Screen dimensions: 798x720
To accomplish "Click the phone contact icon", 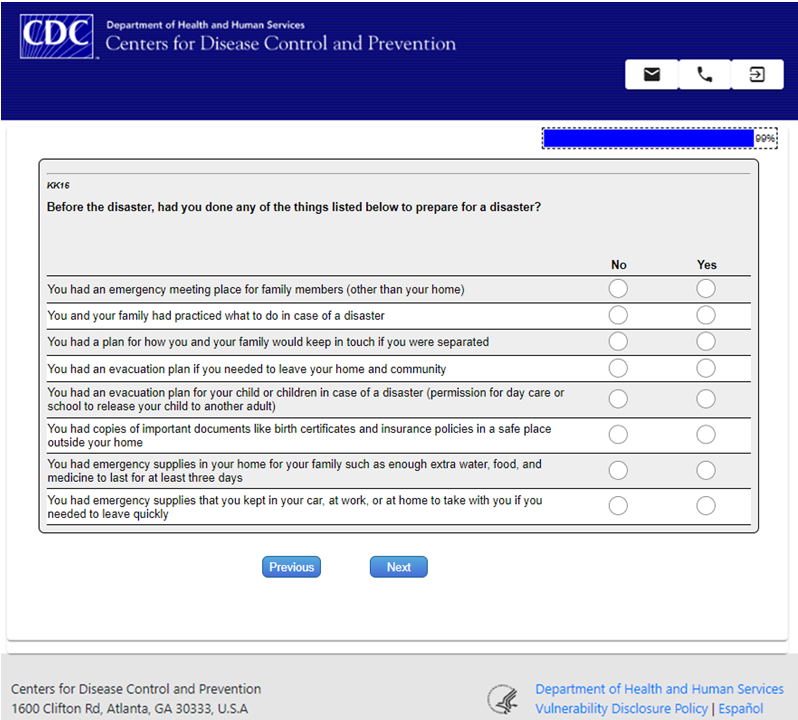I will tap(705, 75).
